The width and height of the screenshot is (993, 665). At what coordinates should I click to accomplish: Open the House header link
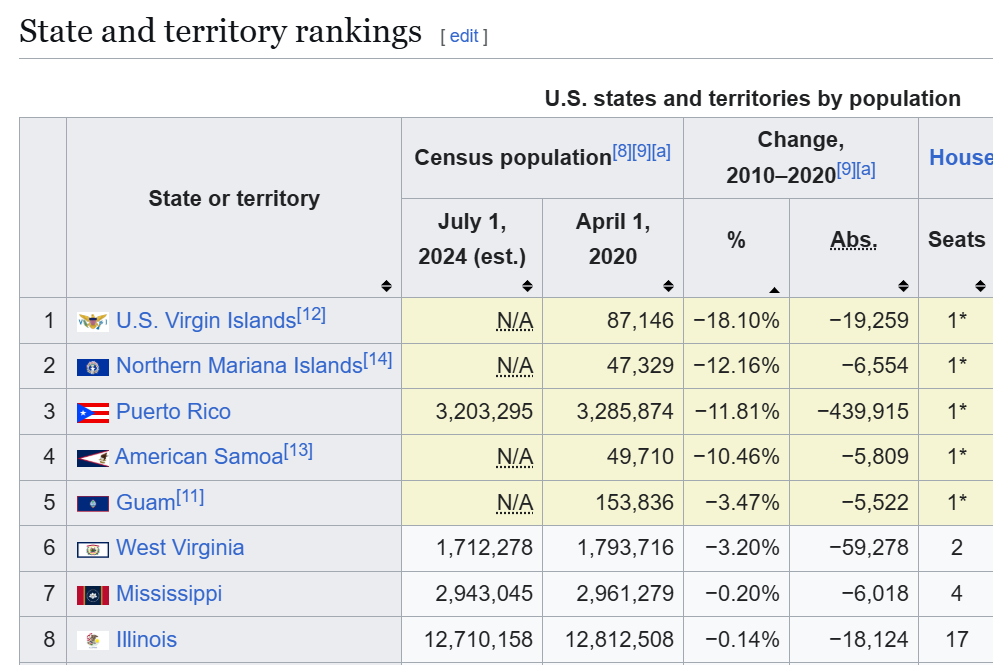tap(960, 157)
